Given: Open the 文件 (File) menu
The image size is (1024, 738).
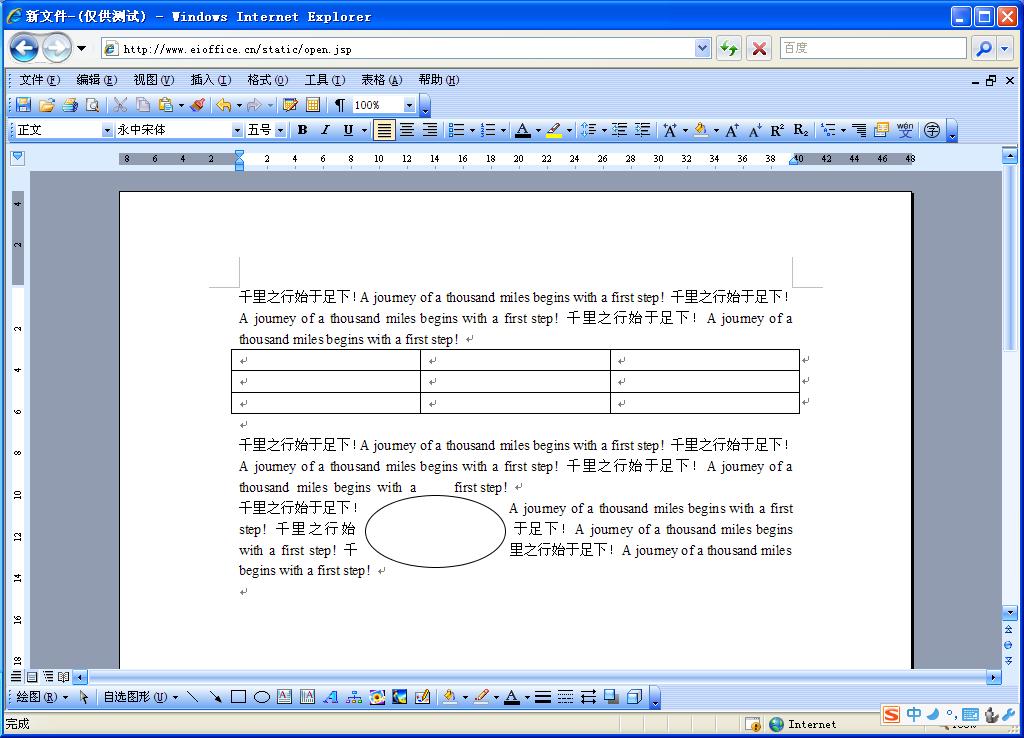Looking at the screenshot, I should point(39,80).
